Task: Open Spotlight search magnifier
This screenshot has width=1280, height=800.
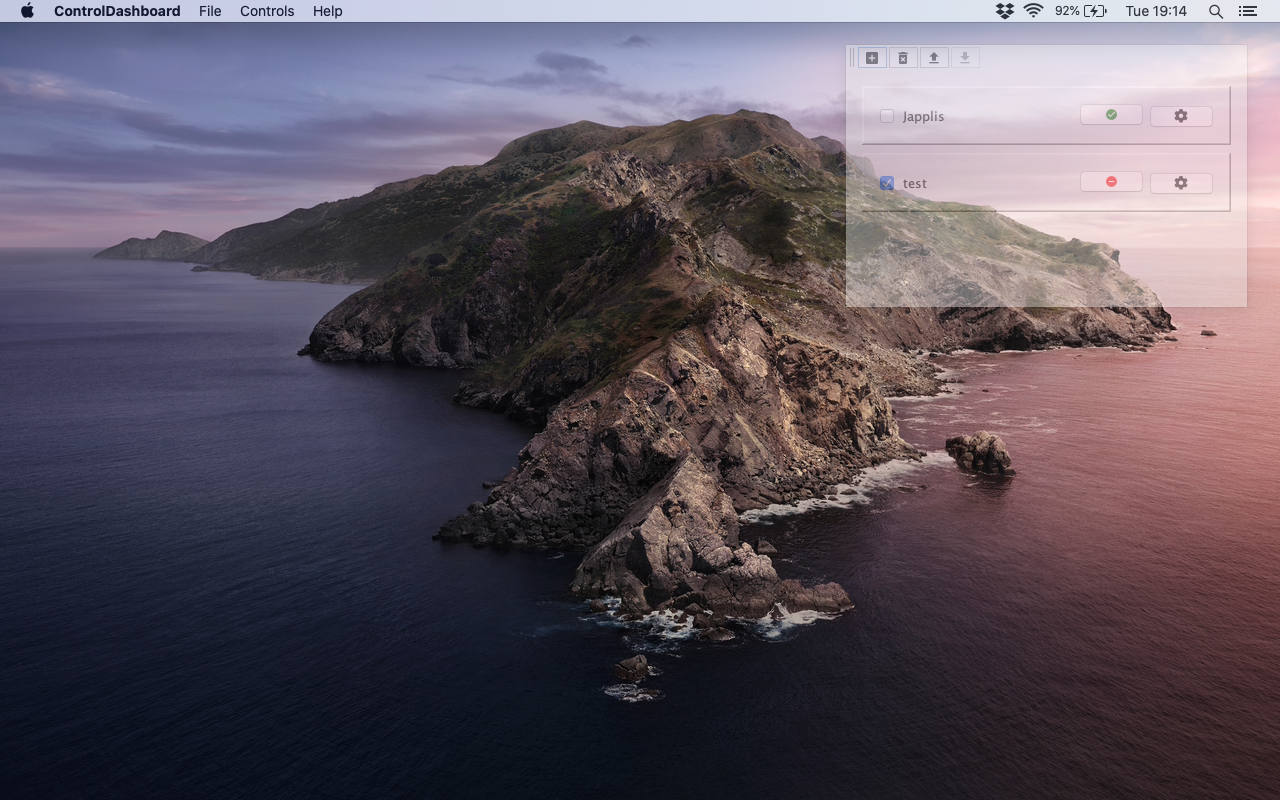Action: pos(1216,11)
